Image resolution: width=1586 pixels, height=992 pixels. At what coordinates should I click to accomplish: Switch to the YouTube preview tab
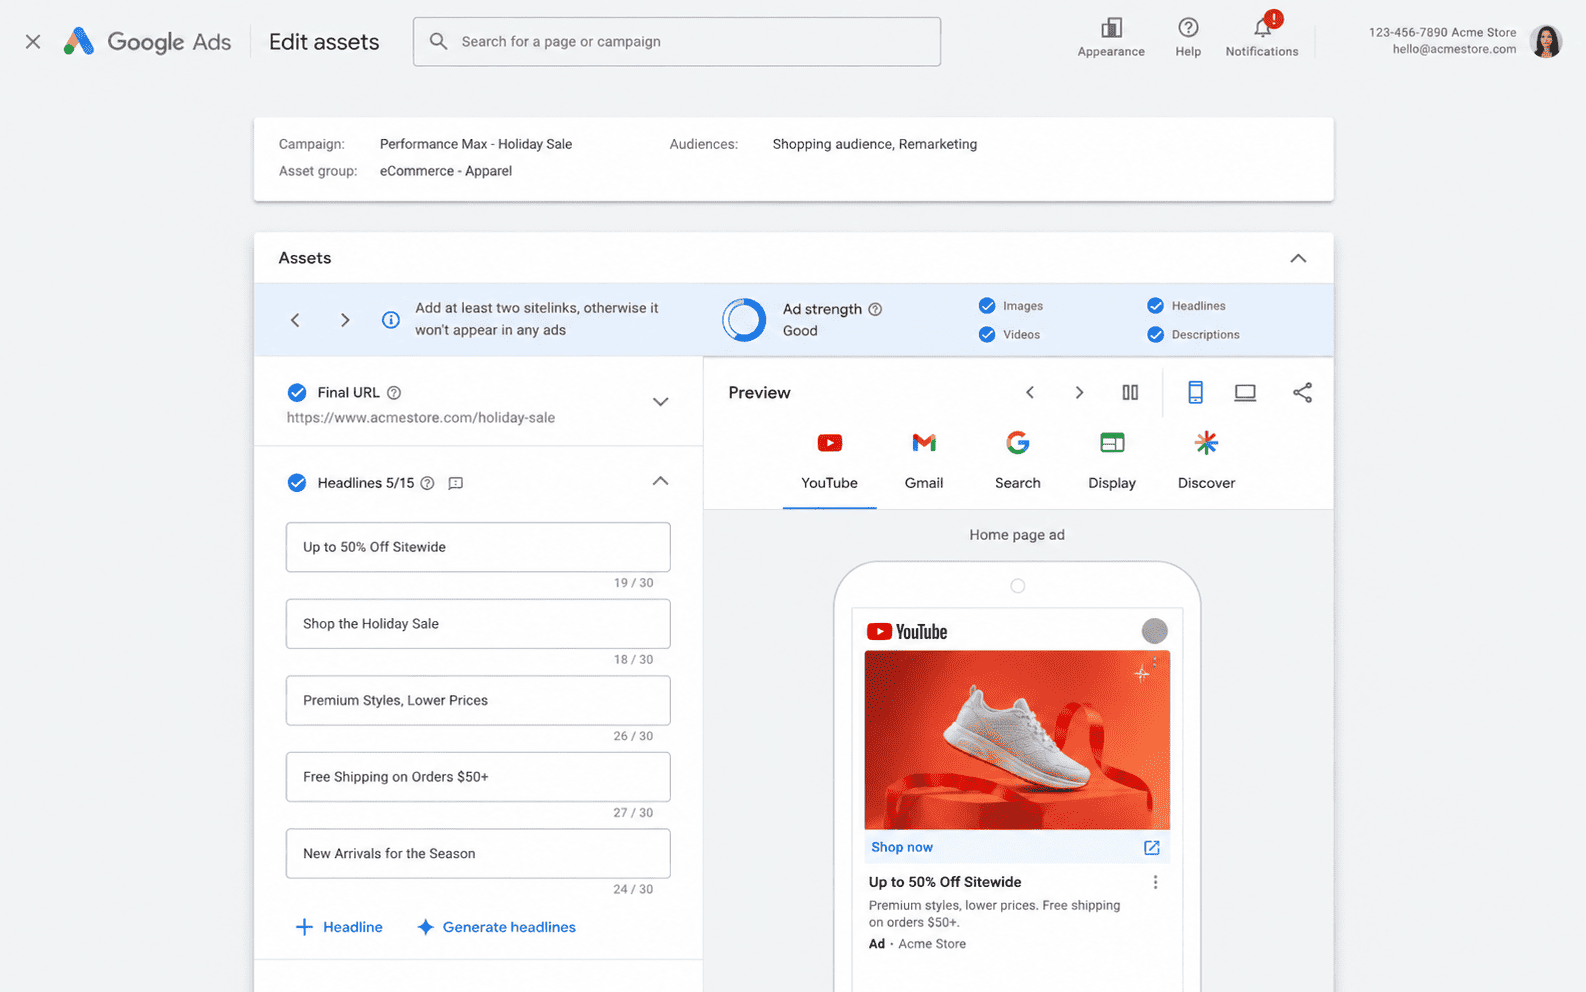click(x=829, y=462)
